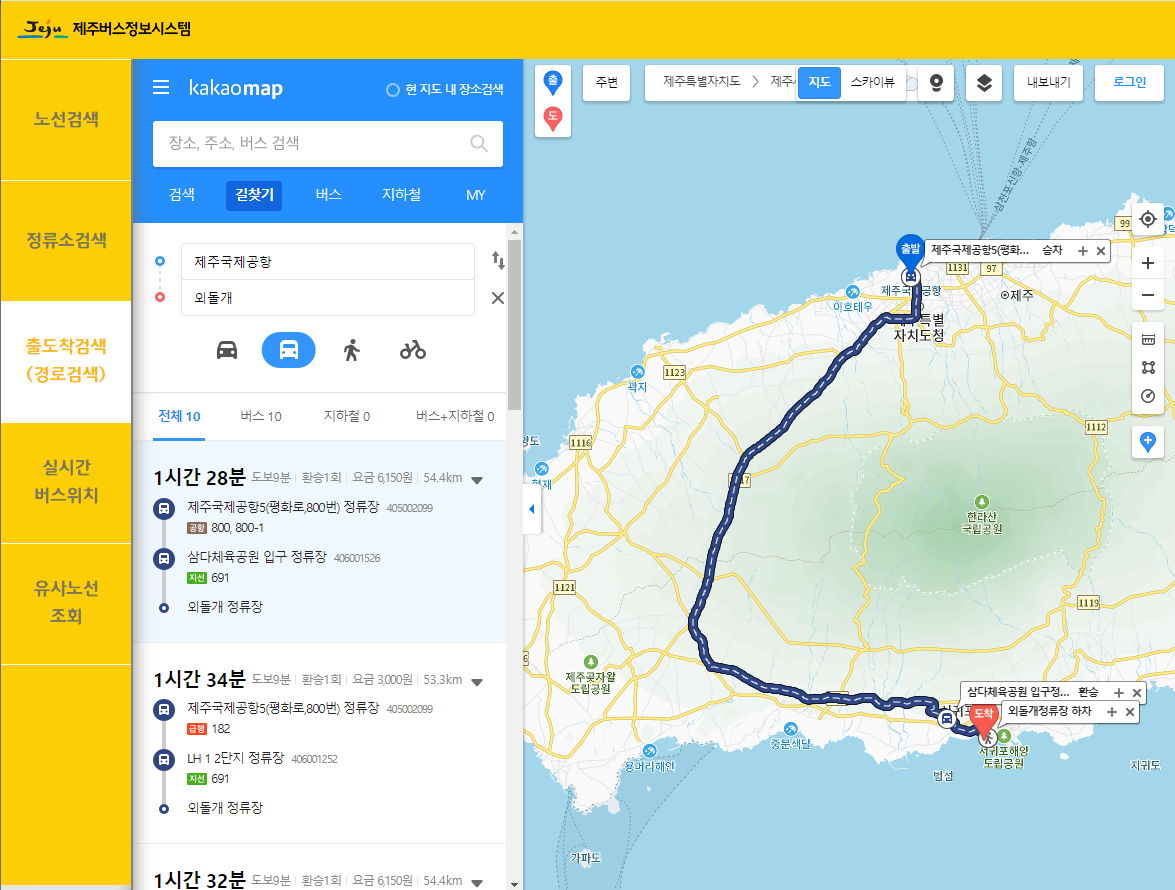Click the kakaomap logo

235,88
